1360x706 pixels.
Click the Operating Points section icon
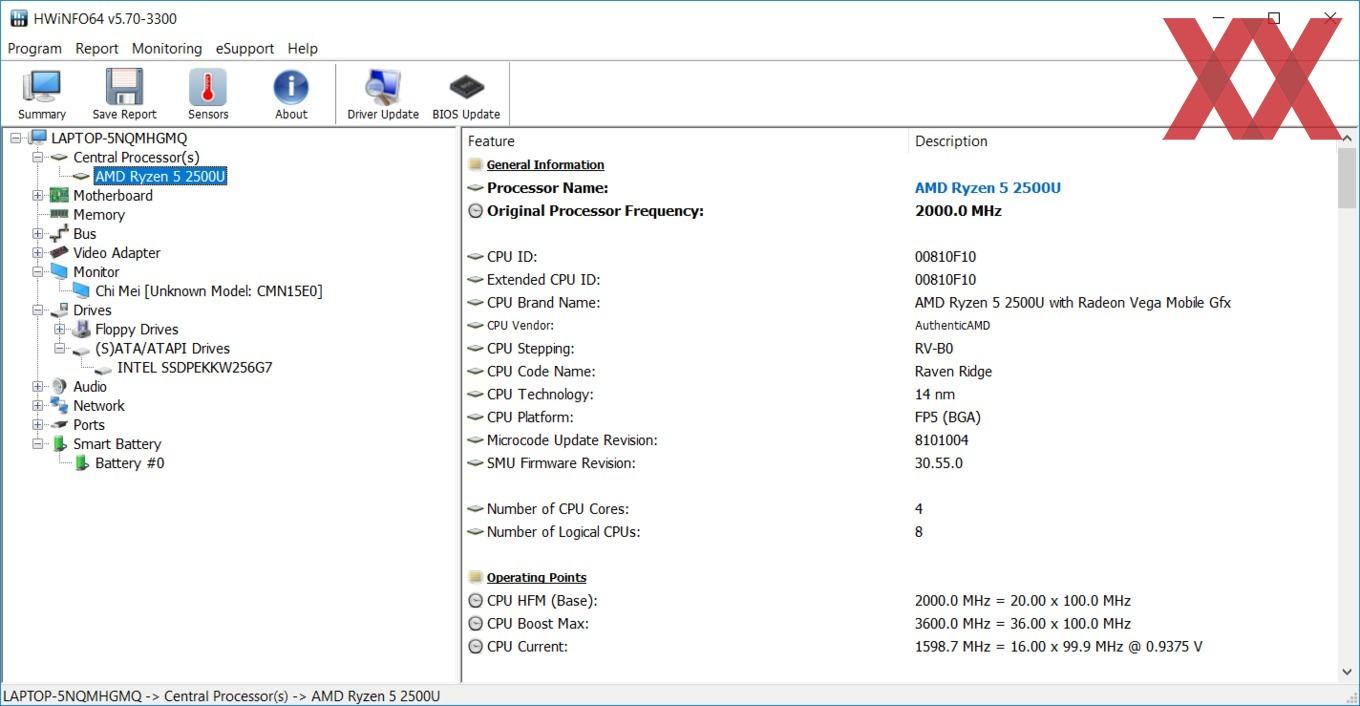tap(475, 577)
